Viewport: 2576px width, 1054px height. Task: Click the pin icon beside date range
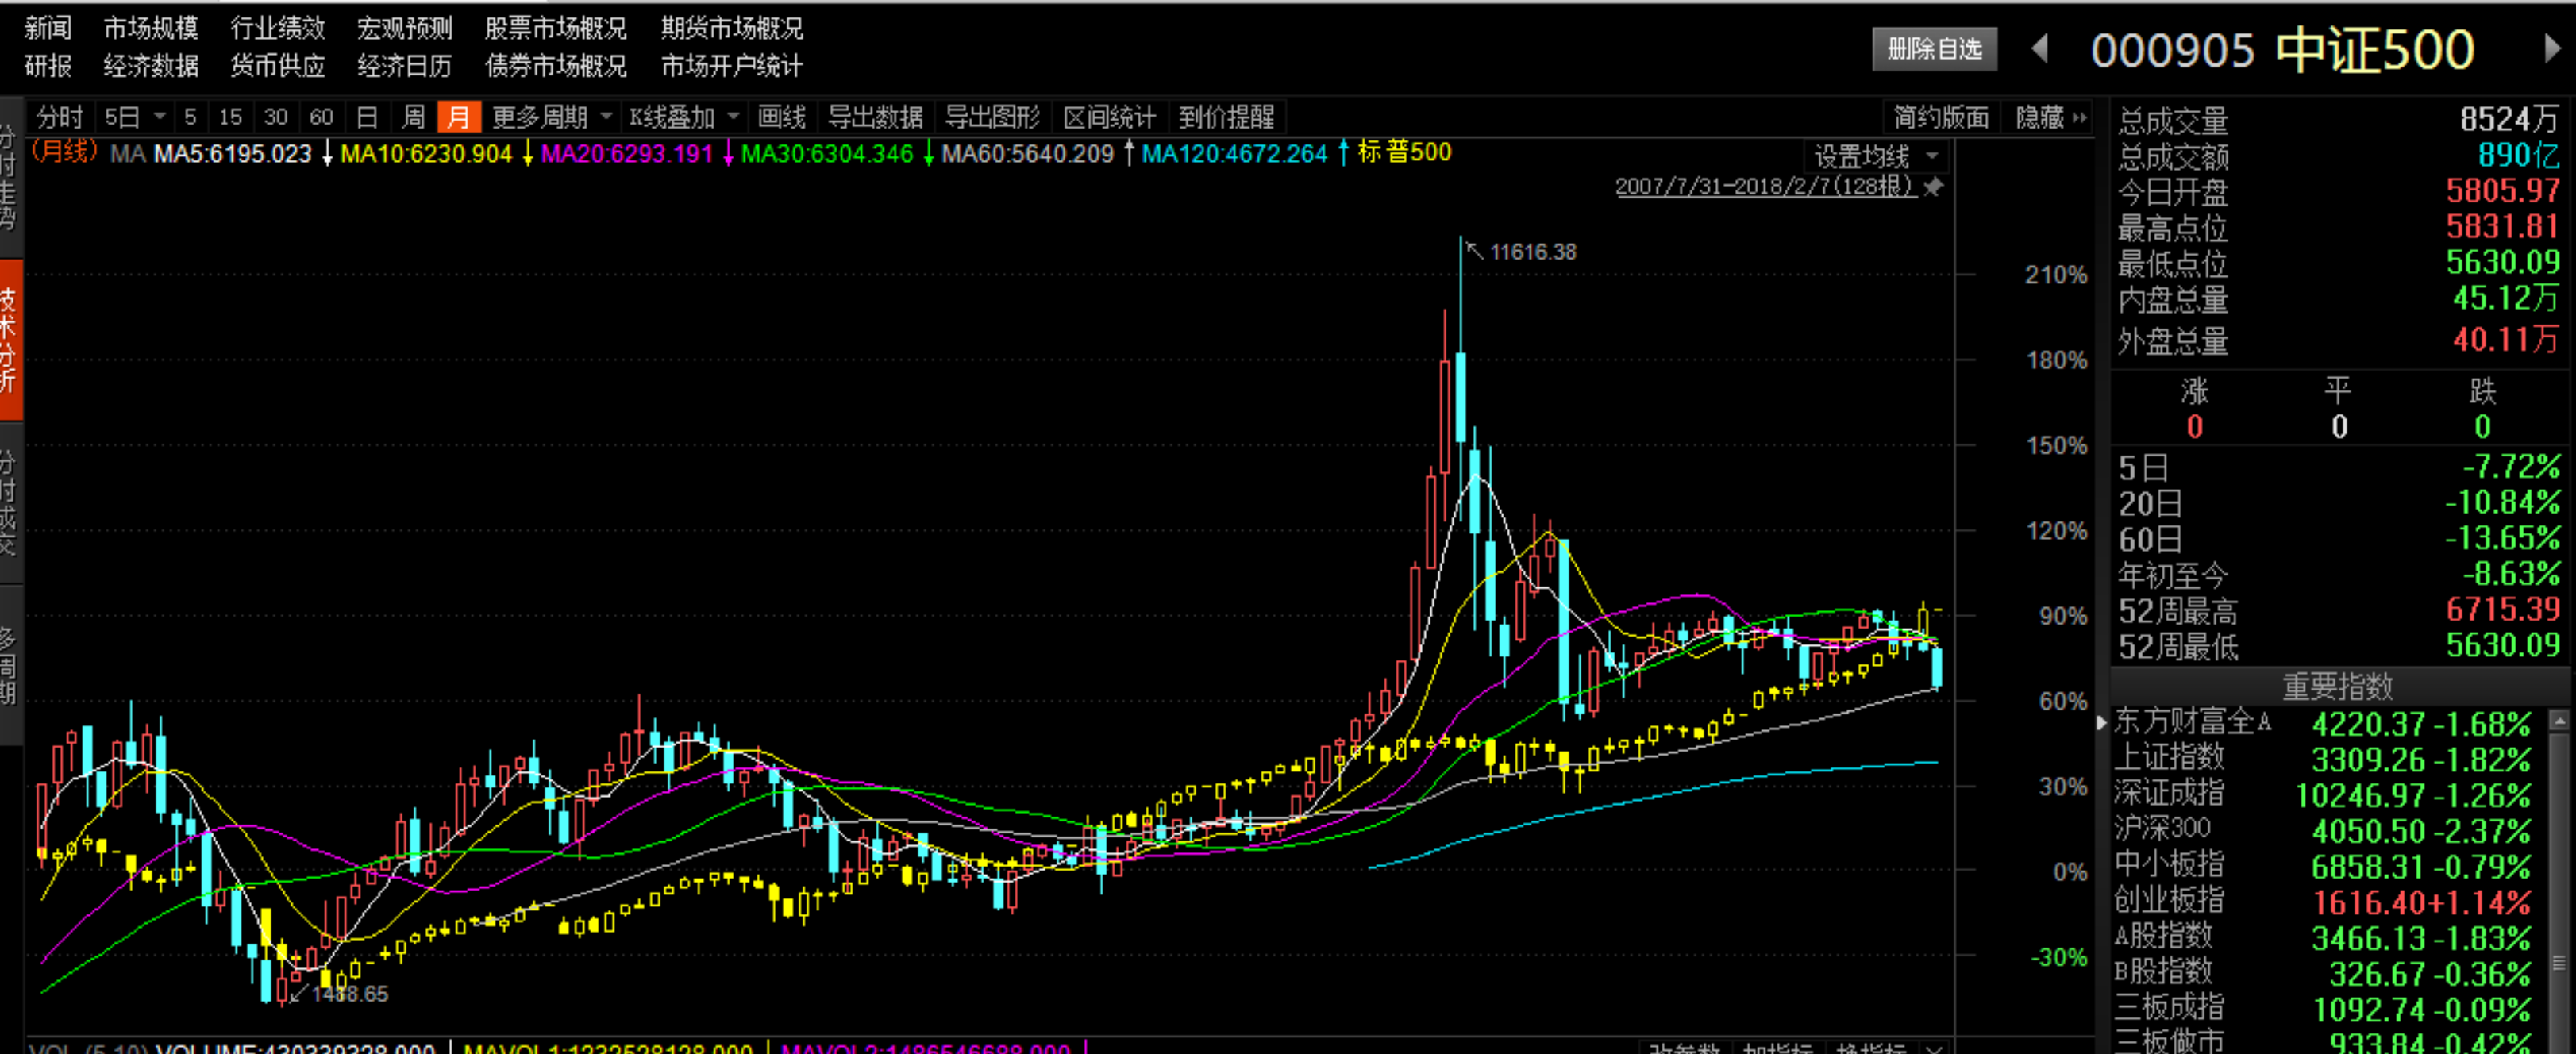[x=1934, y=187]
